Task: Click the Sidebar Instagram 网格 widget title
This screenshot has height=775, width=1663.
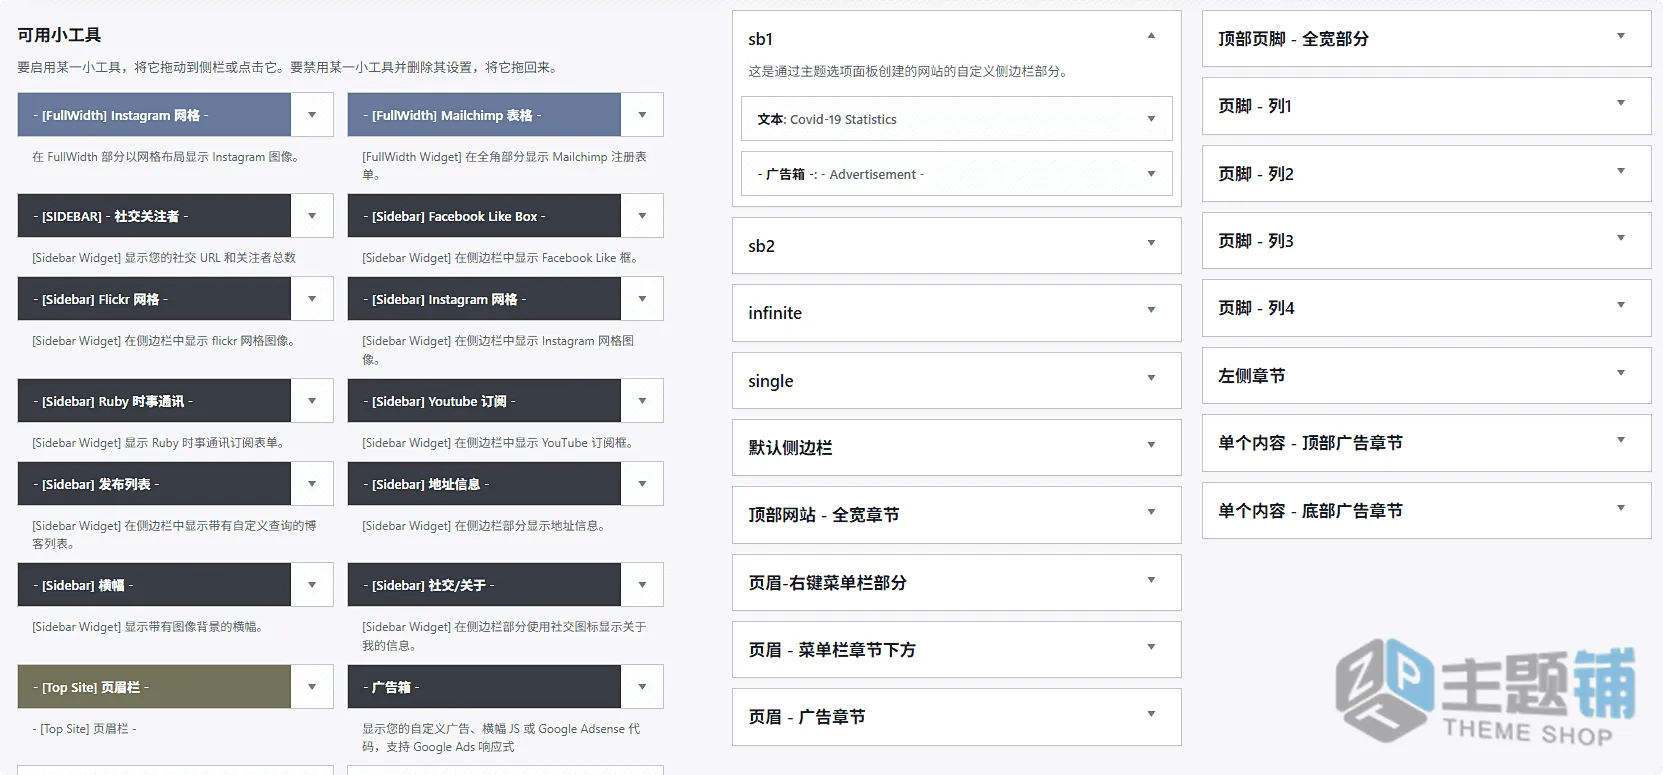Action: pos(484,299)
